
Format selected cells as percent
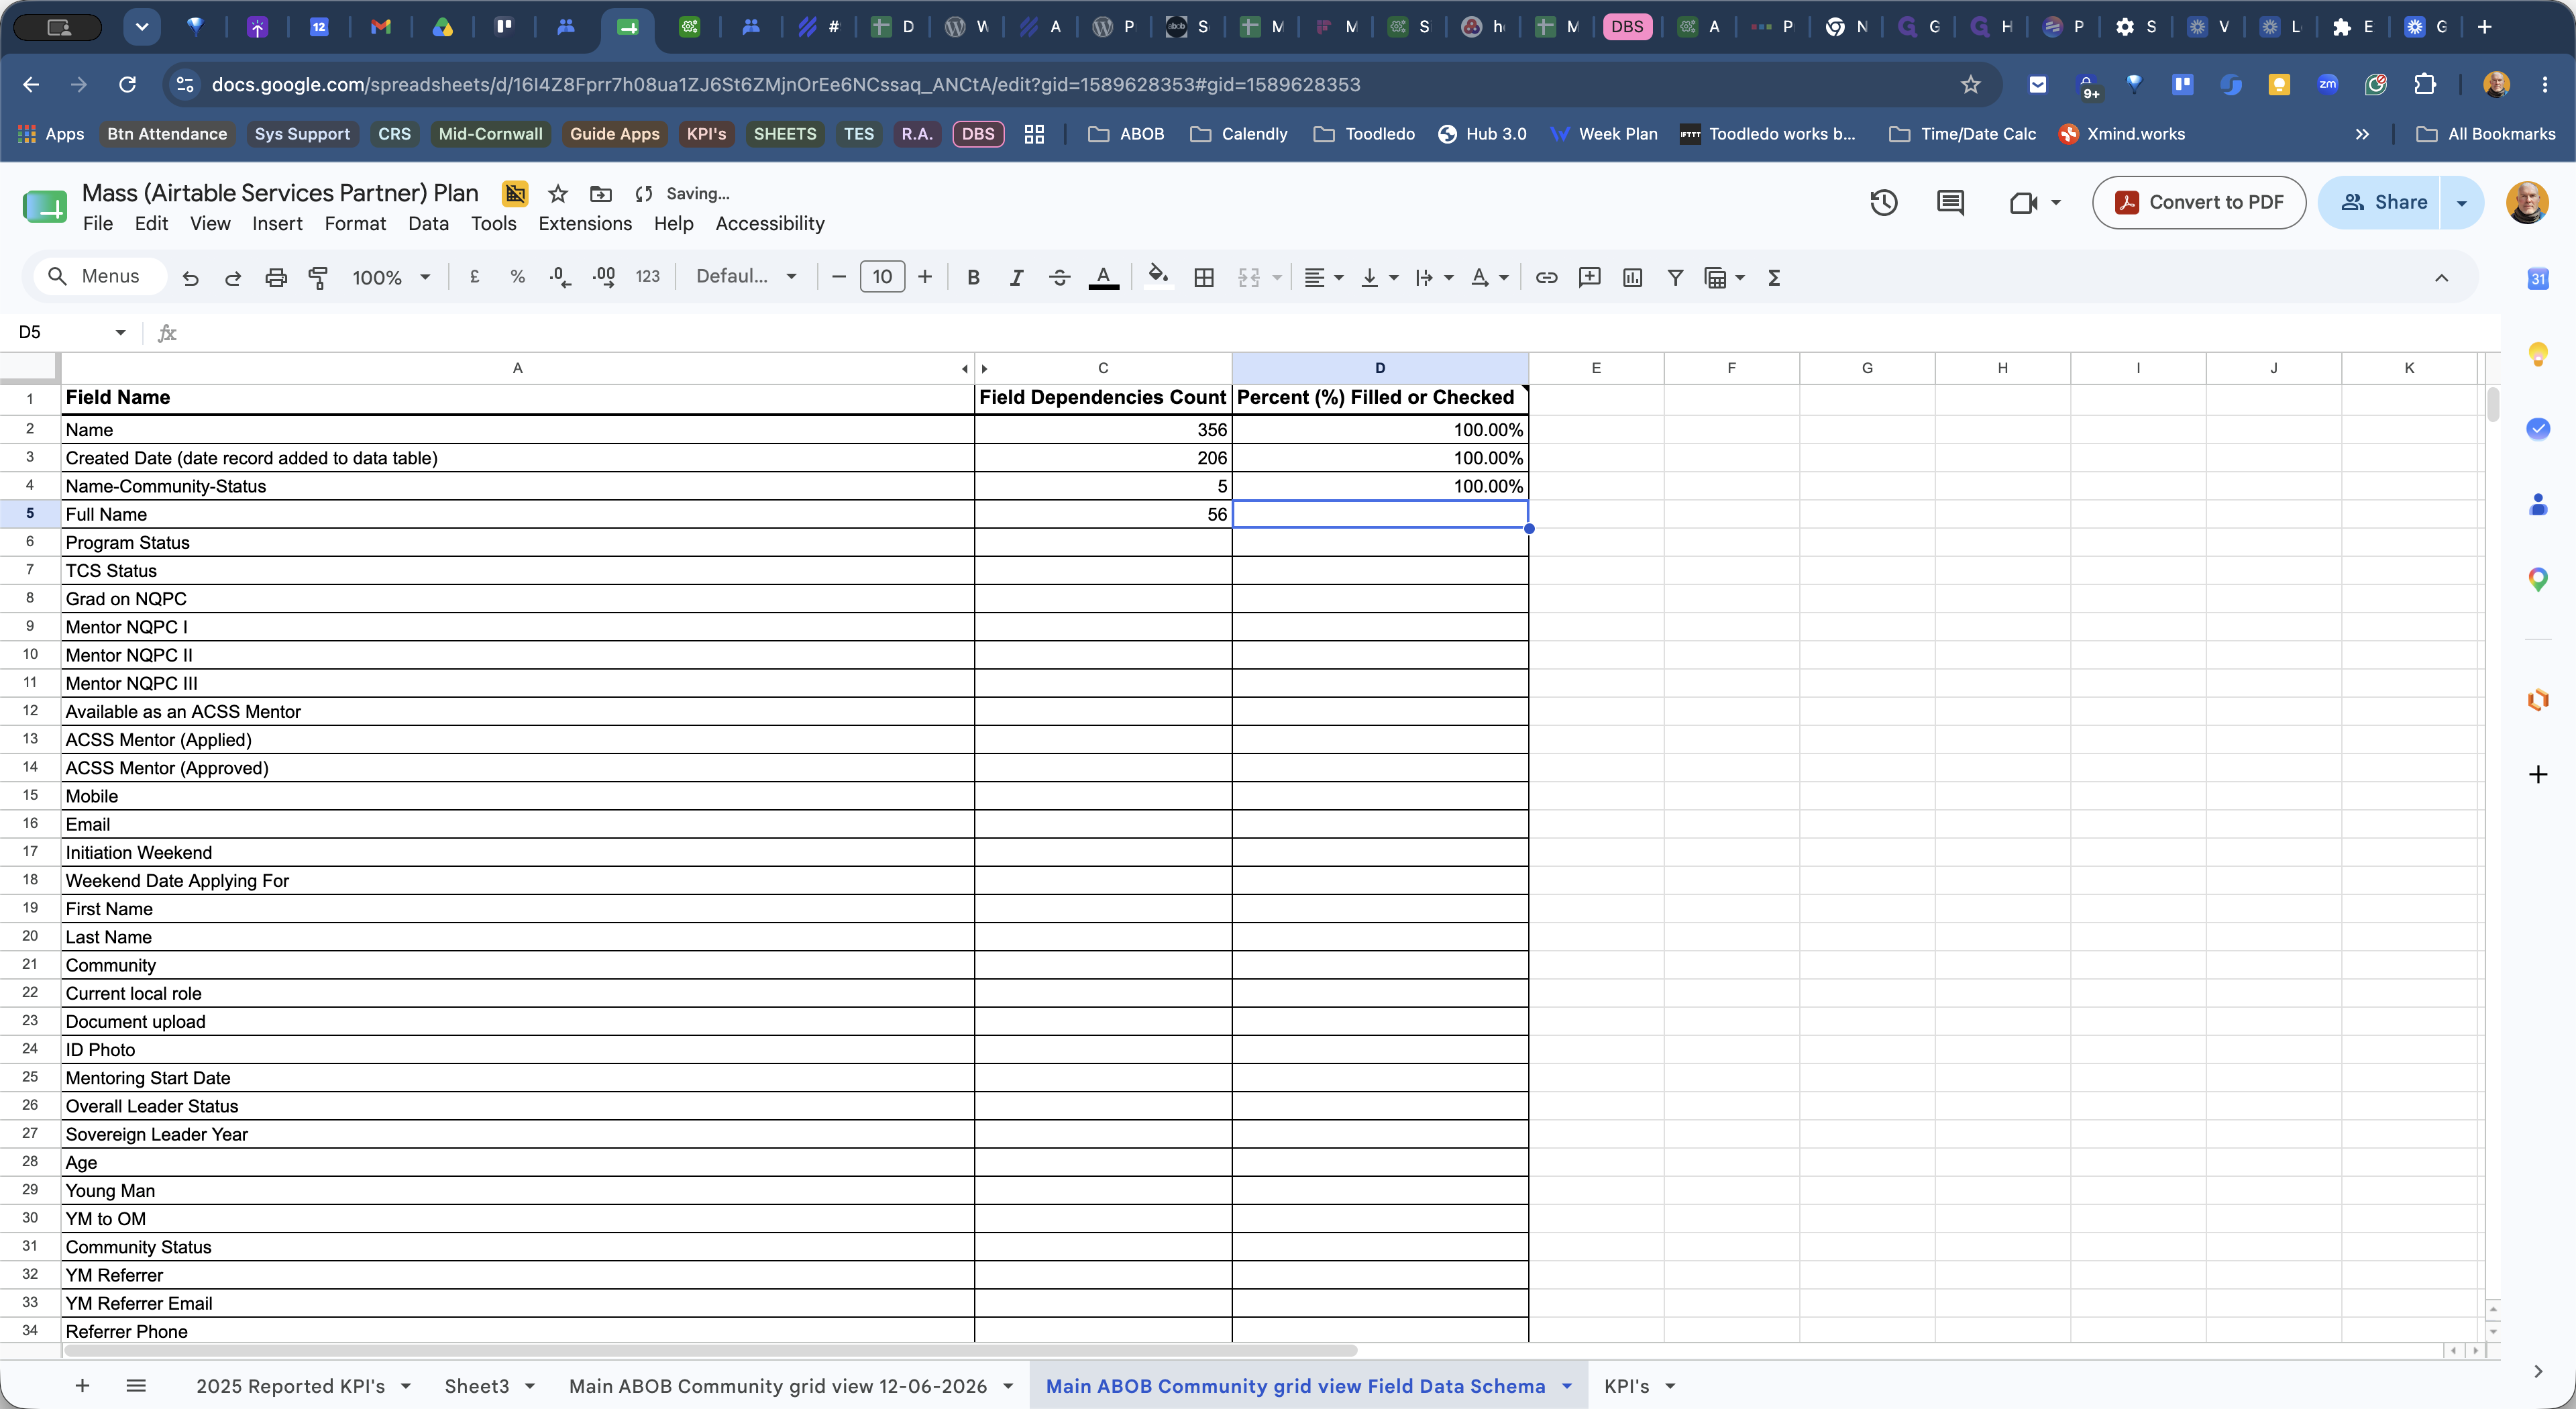[518, 277]
